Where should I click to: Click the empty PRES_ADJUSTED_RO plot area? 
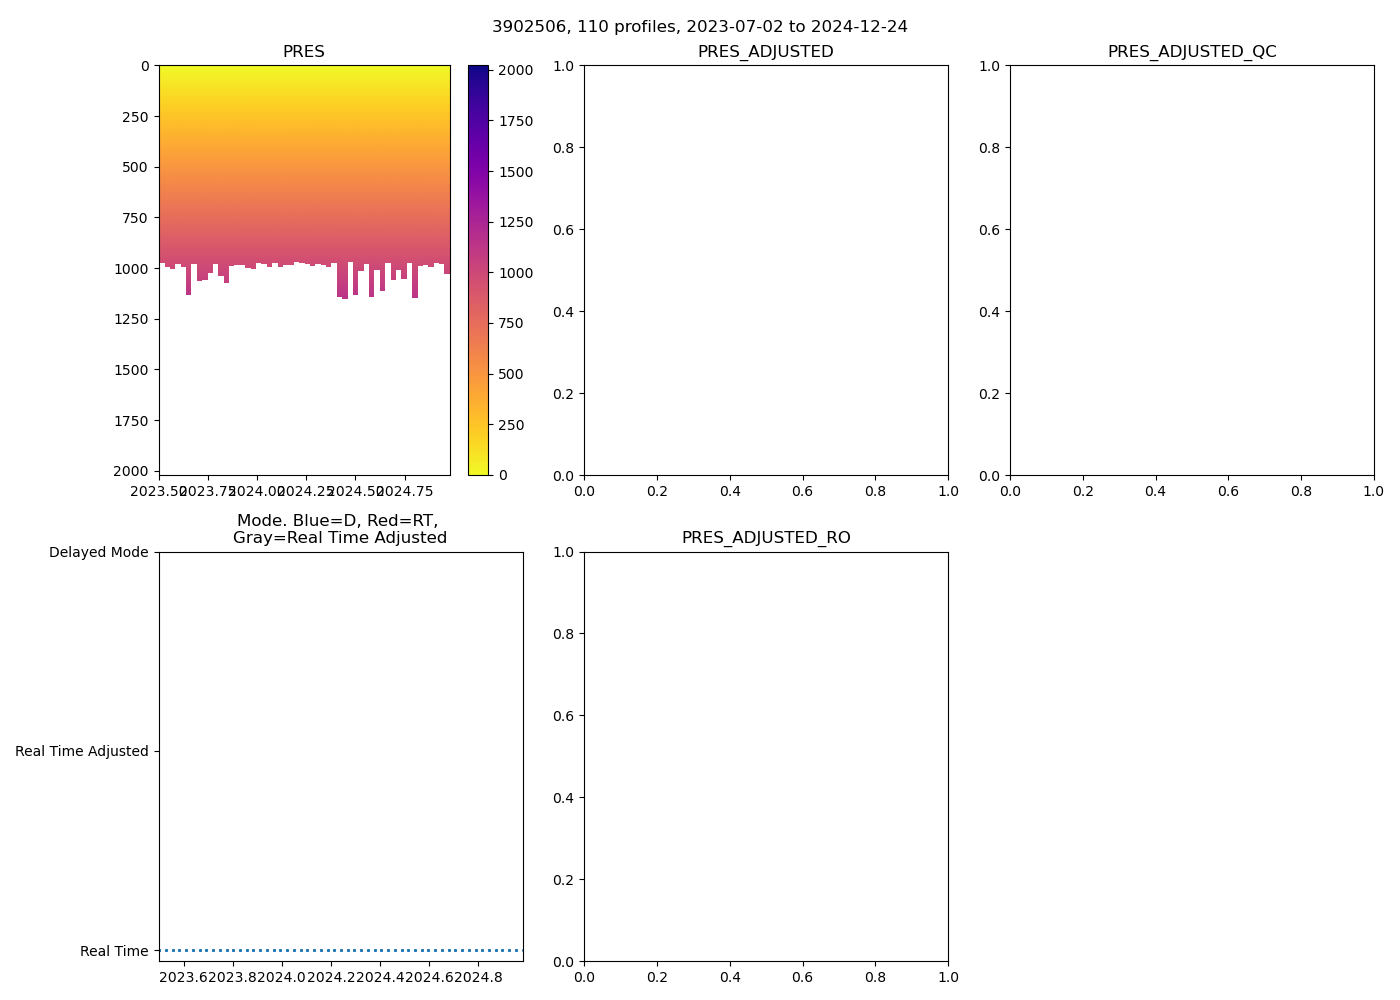click(x=765, y=756)
